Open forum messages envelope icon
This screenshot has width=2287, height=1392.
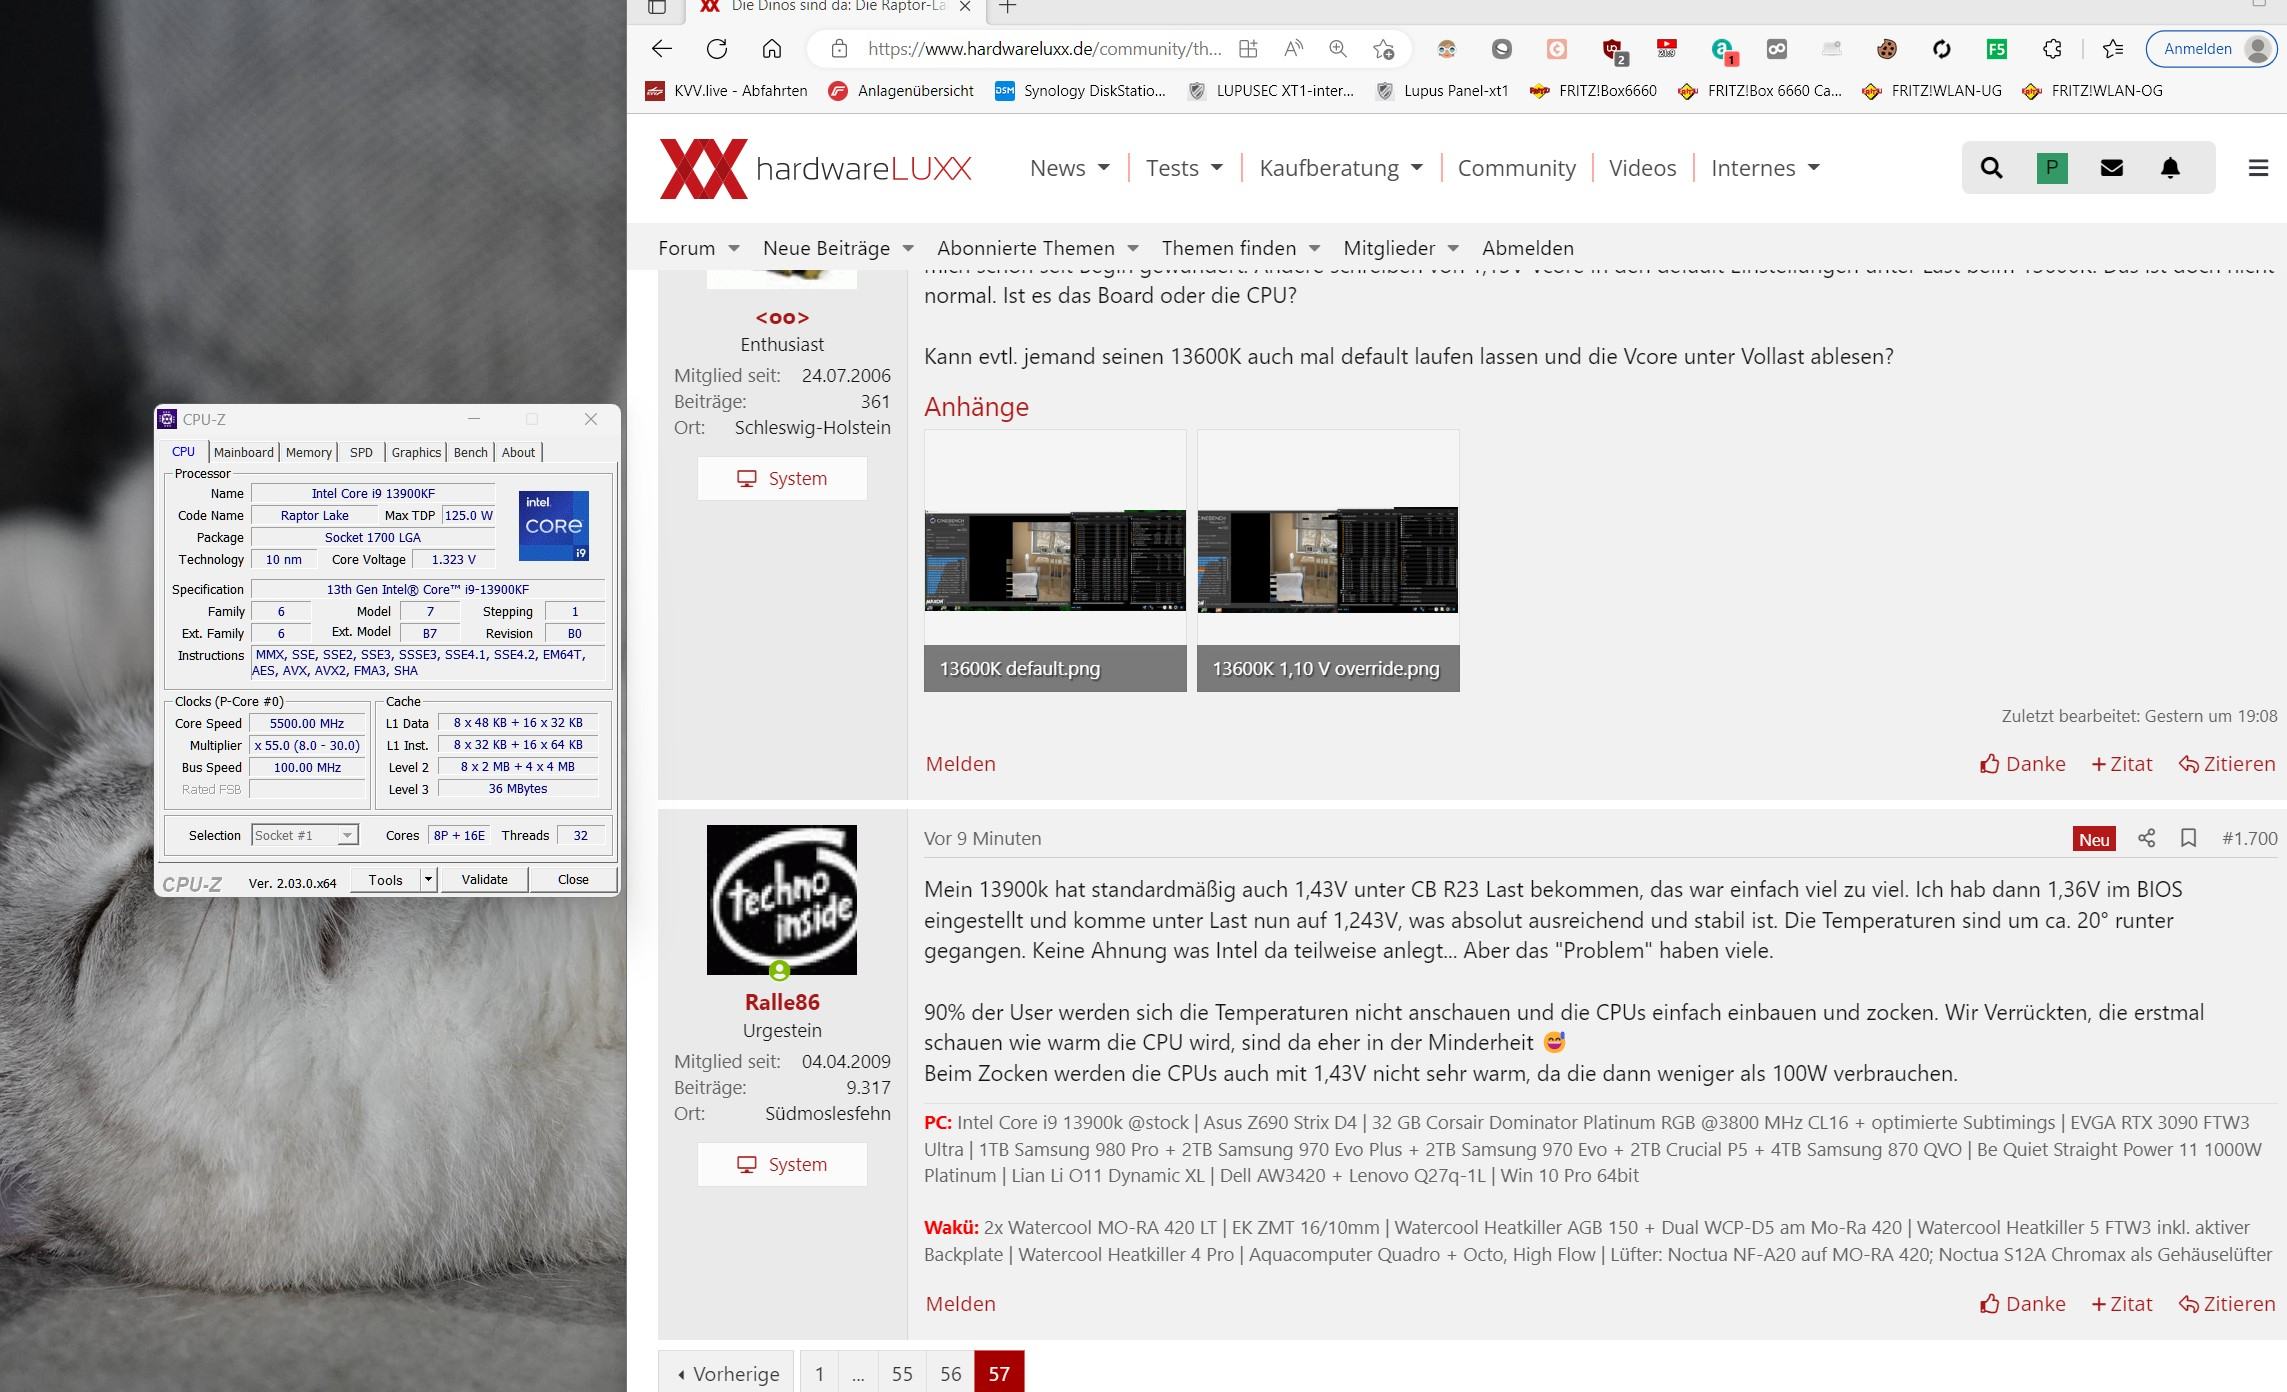pos(2111,168)
